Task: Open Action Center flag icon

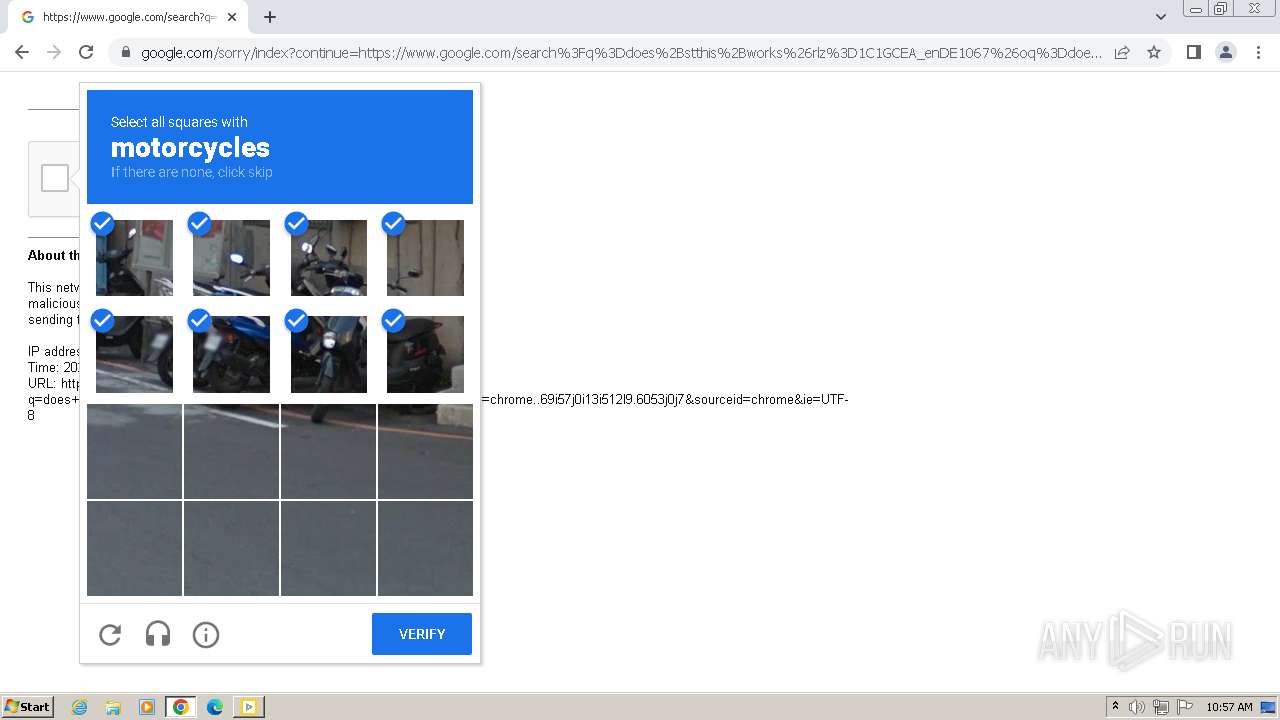Action: pos(1185,707)
